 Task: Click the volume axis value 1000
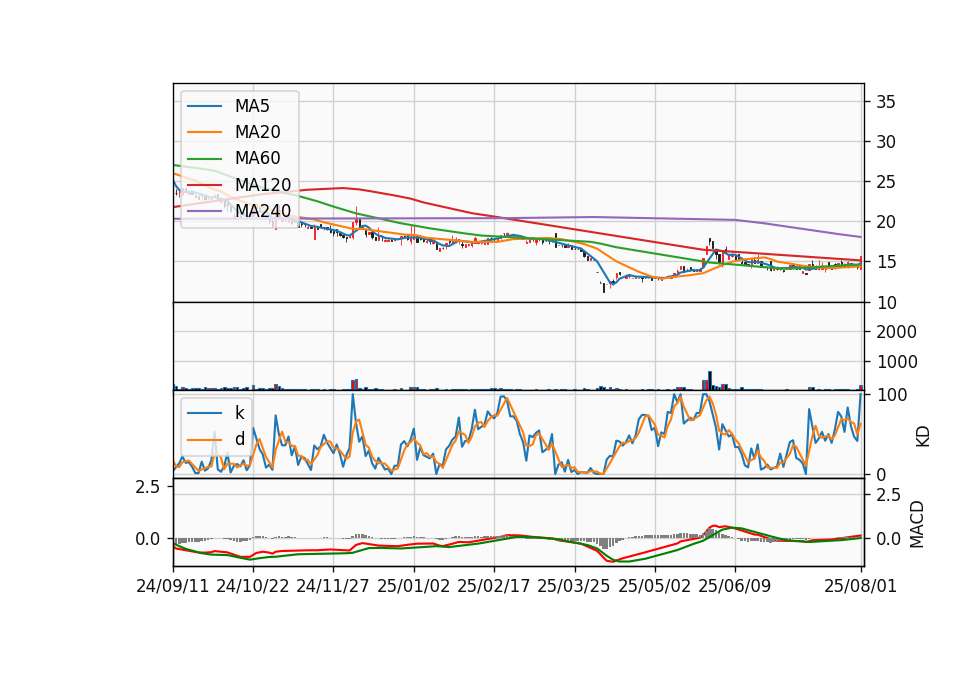pyautogui.click(x=896, y=362)
